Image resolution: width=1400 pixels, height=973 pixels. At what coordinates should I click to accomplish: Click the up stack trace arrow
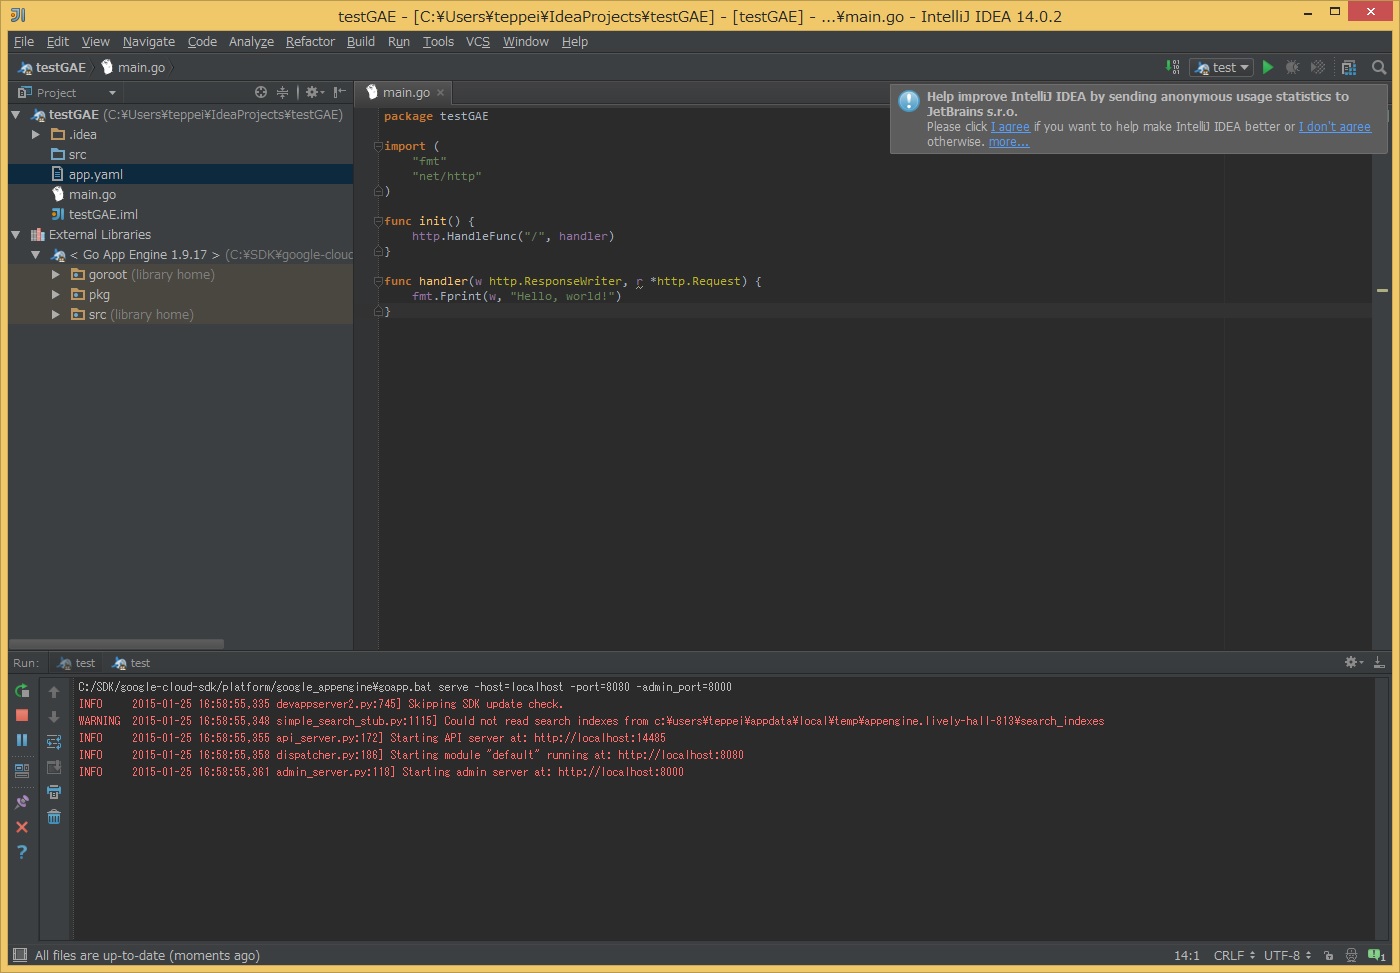point(54,692)
